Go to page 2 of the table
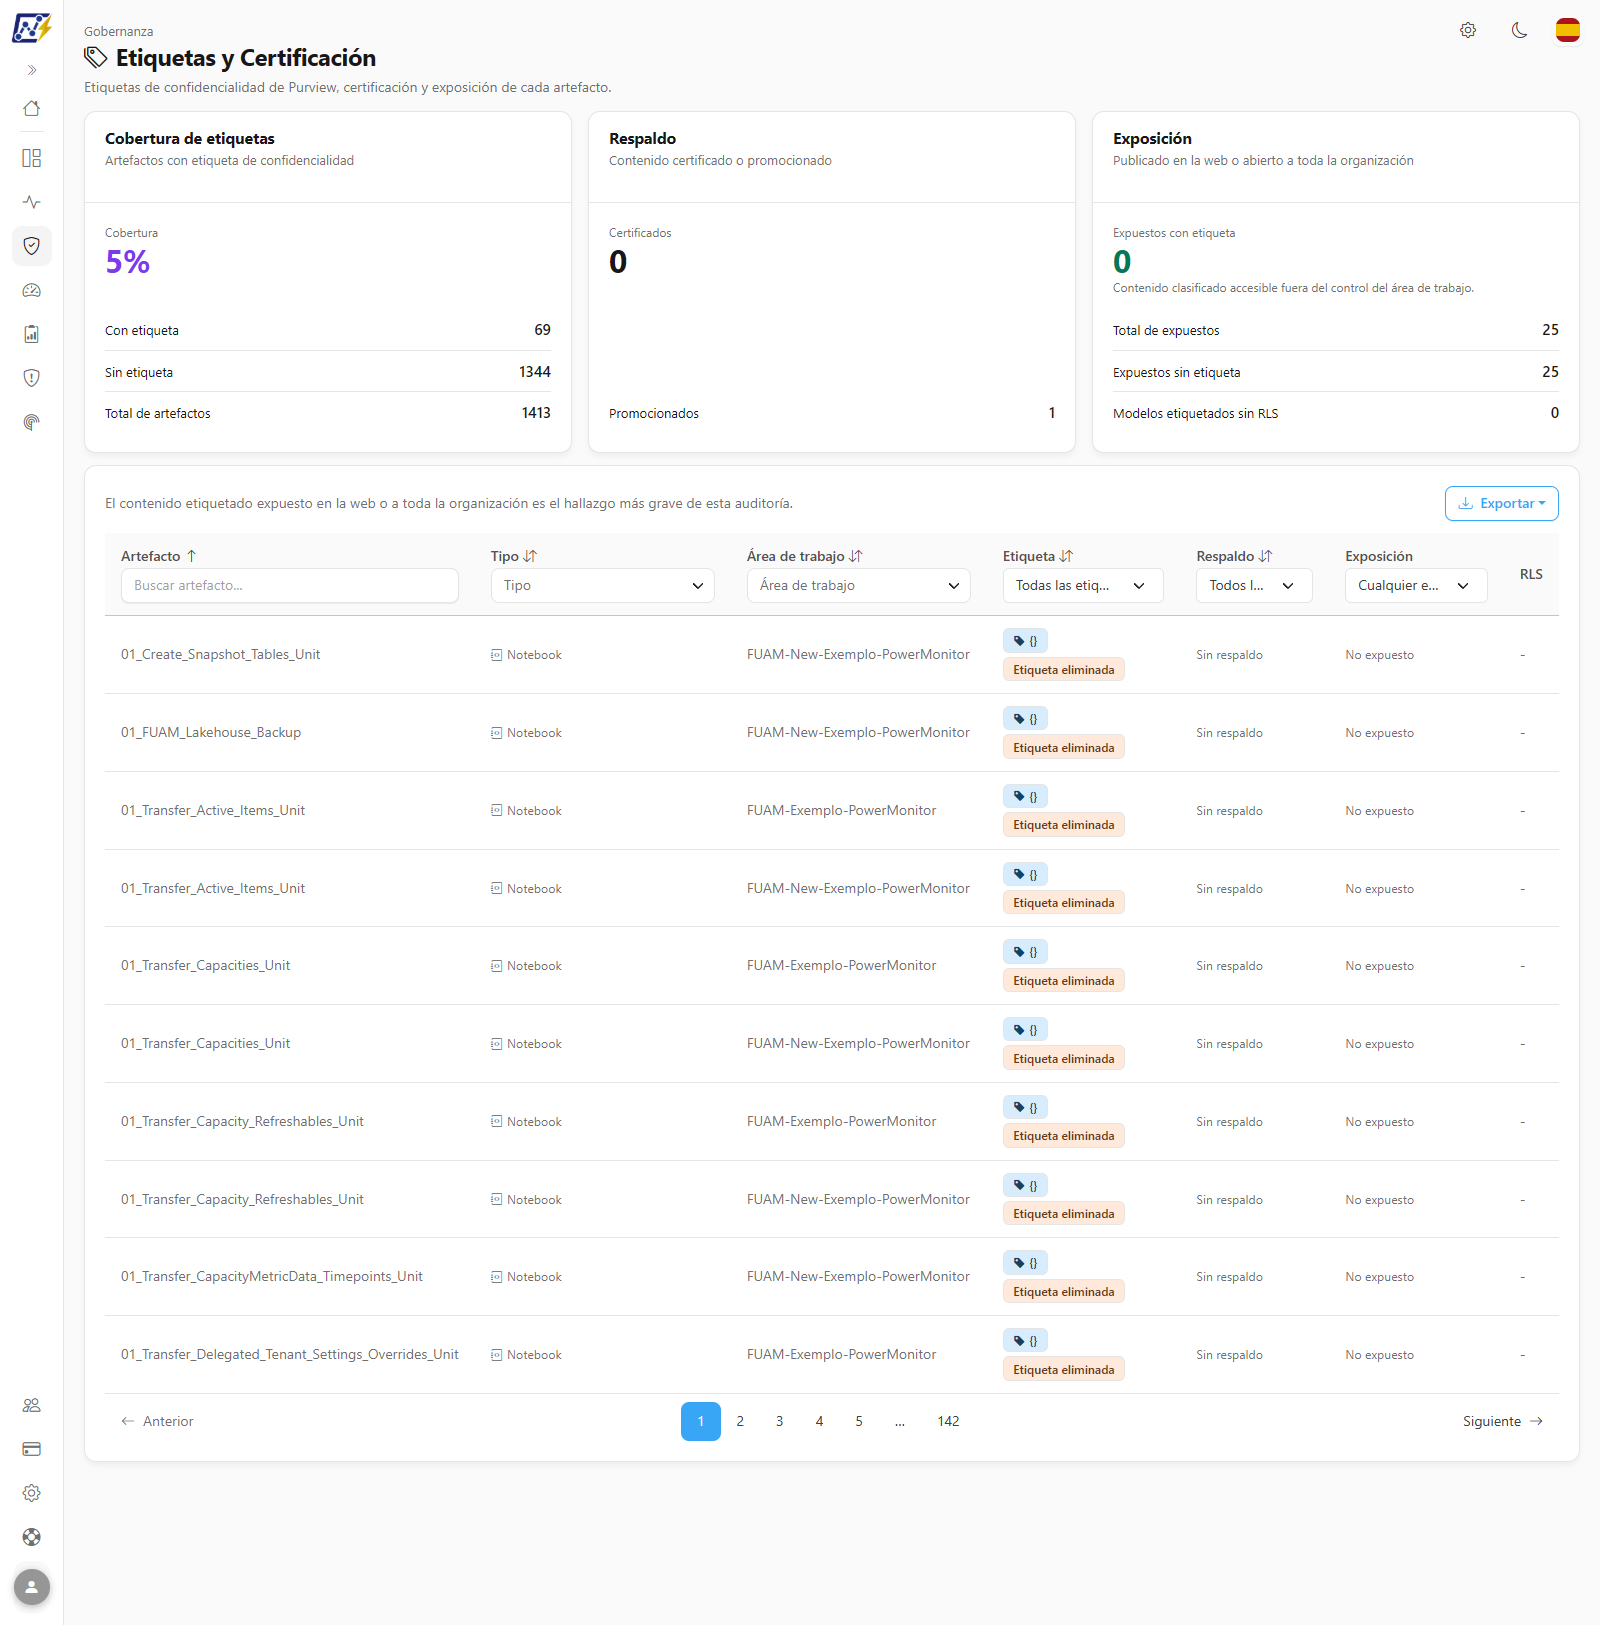 (x=740, y=1422)
